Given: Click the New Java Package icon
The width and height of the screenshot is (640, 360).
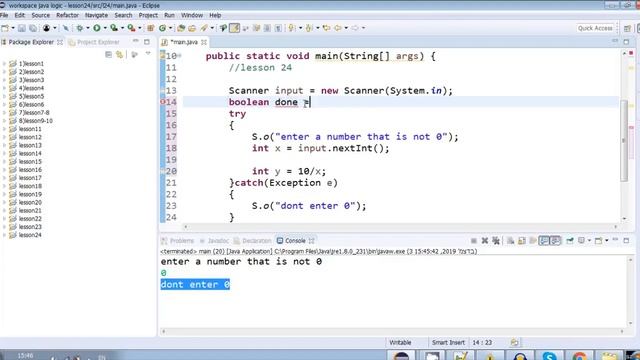Looking at the screenshot, I should click(x=151, y=28).
